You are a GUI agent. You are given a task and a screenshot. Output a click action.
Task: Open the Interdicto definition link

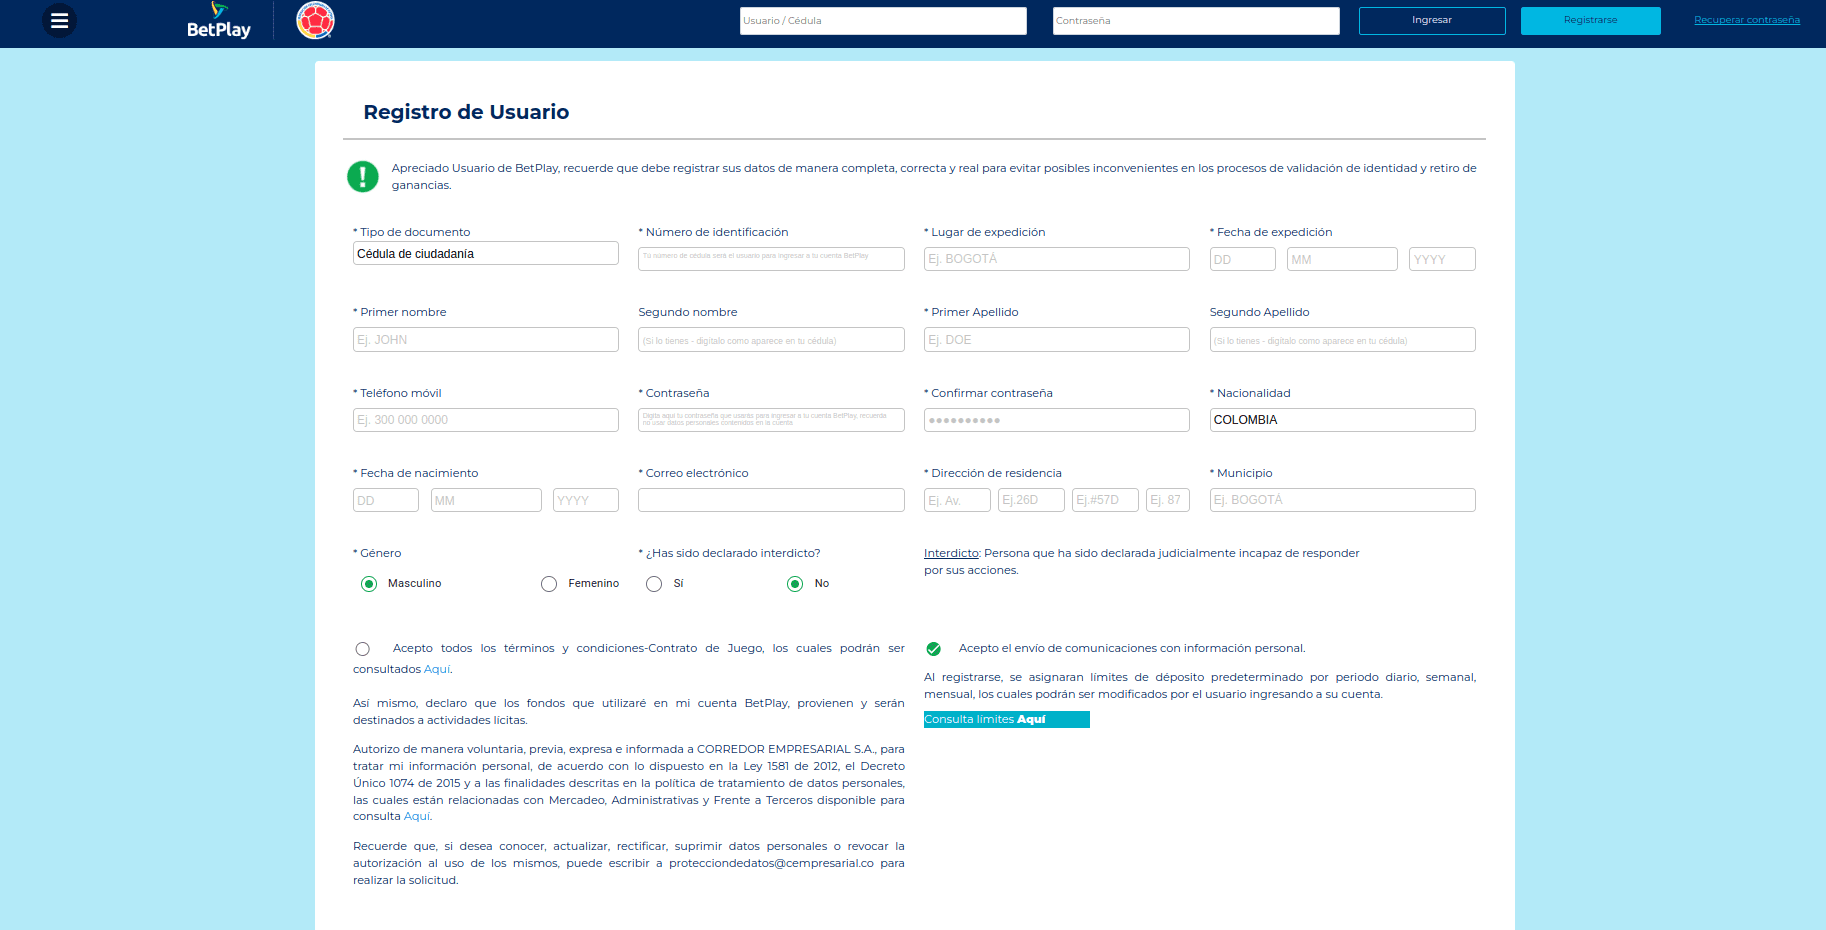950,553
